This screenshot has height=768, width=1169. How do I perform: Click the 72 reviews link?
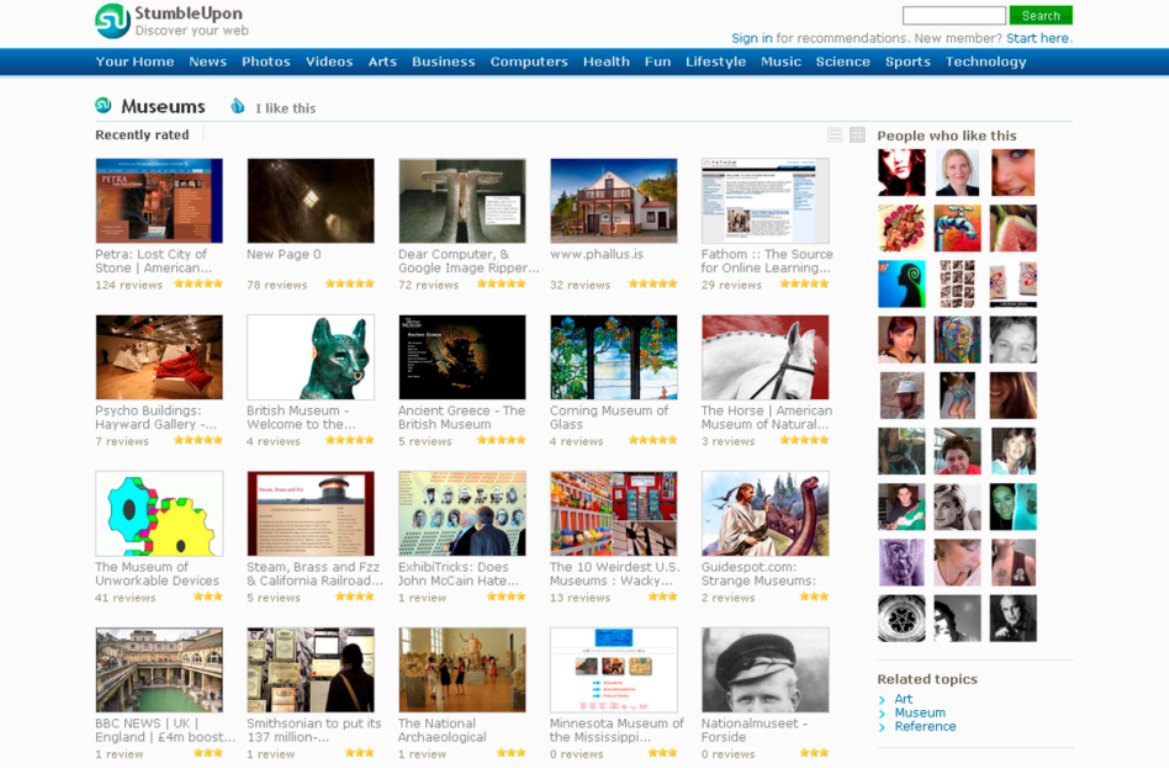tap(428, 285)
